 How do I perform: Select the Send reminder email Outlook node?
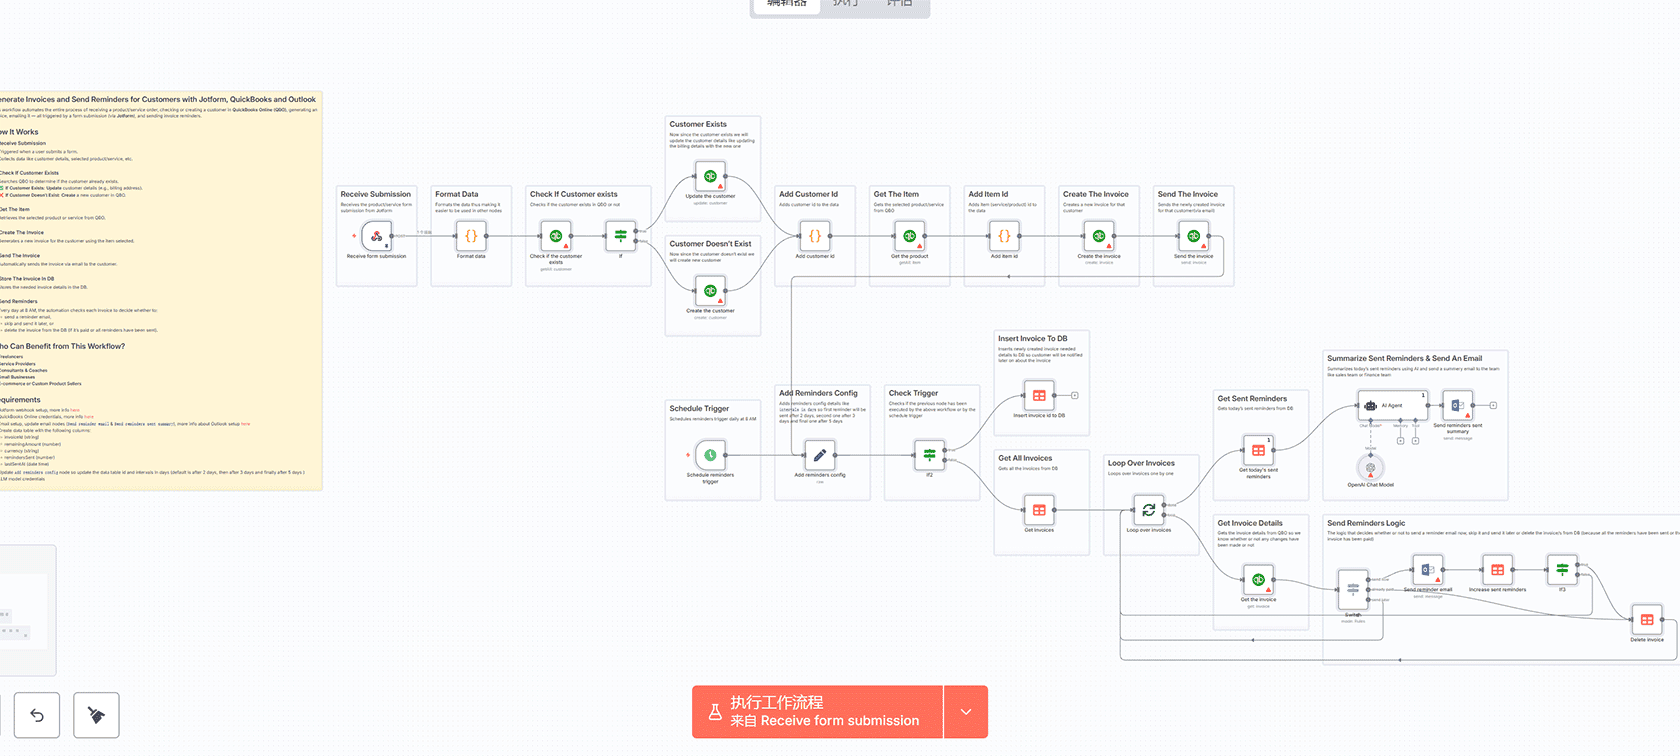1427,570
